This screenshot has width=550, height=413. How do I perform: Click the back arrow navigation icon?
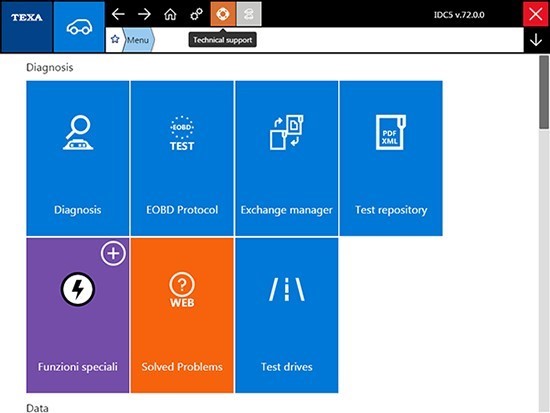118,14
